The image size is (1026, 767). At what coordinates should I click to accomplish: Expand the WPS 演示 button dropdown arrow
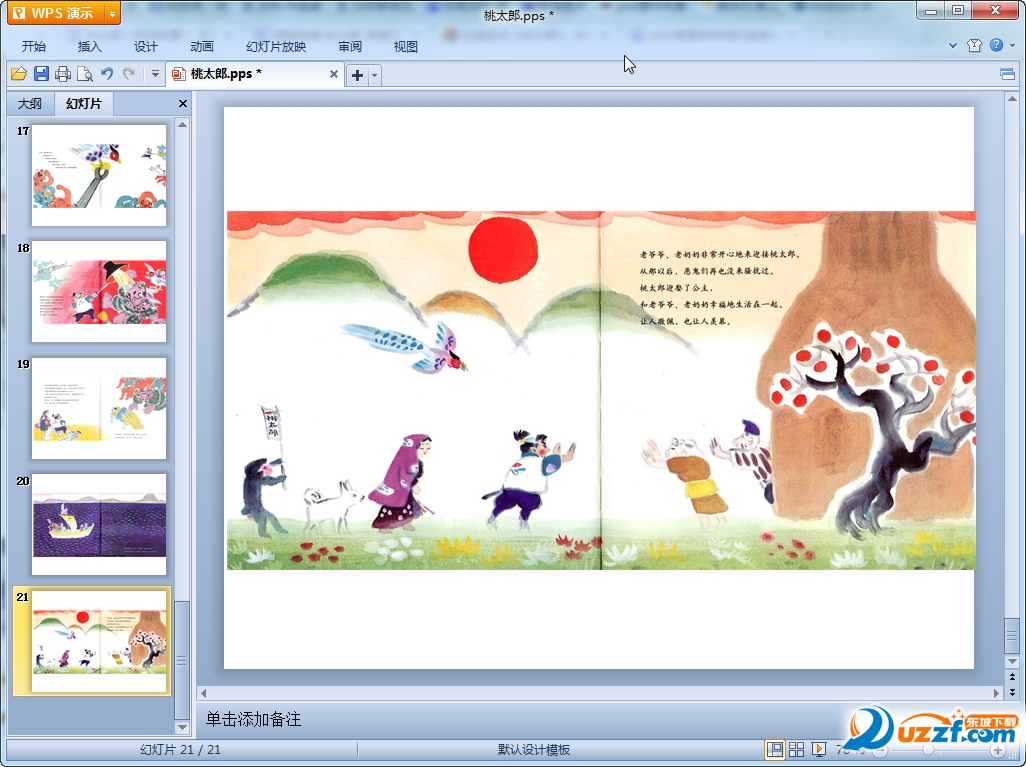pos(113,12)
